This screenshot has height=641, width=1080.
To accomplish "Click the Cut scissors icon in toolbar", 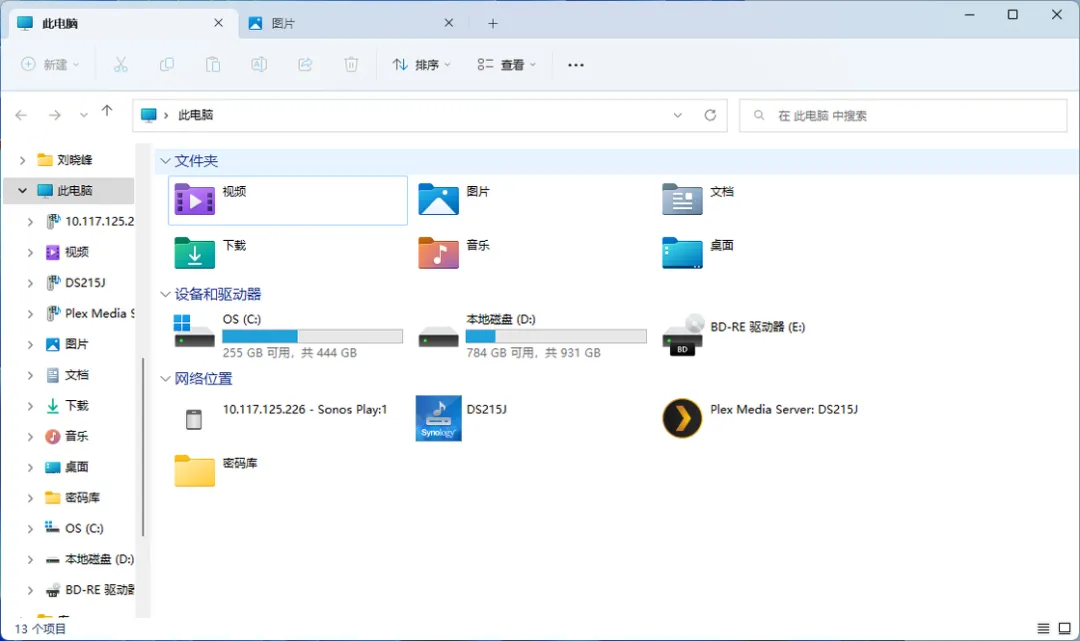I will tap(121, 65).
